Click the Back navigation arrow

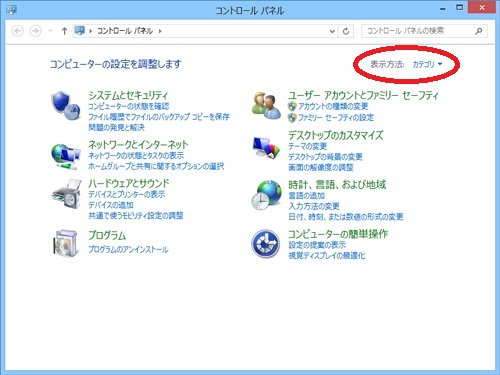tap(17, 31)
